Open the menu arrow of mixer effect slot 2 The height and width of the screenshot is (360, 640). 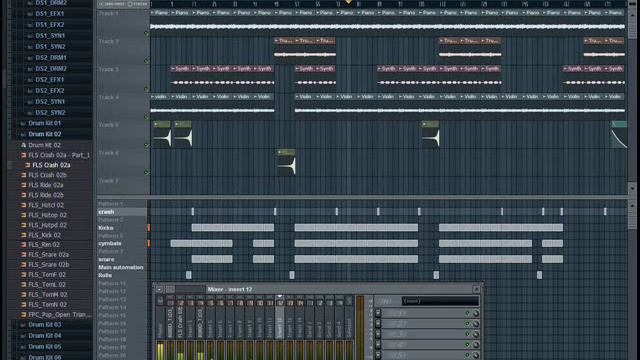click(378, 324)
